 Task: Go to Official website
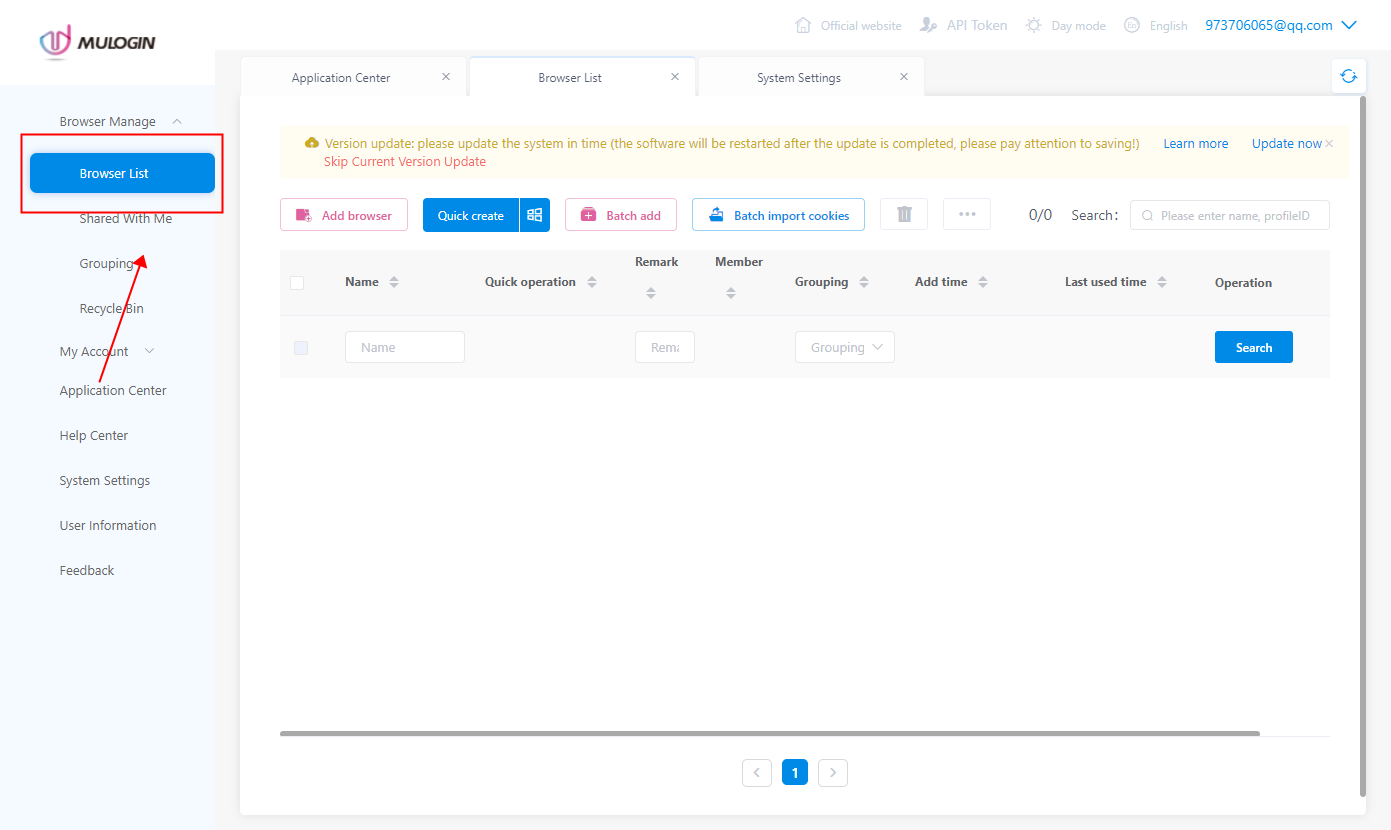point(848,25)
